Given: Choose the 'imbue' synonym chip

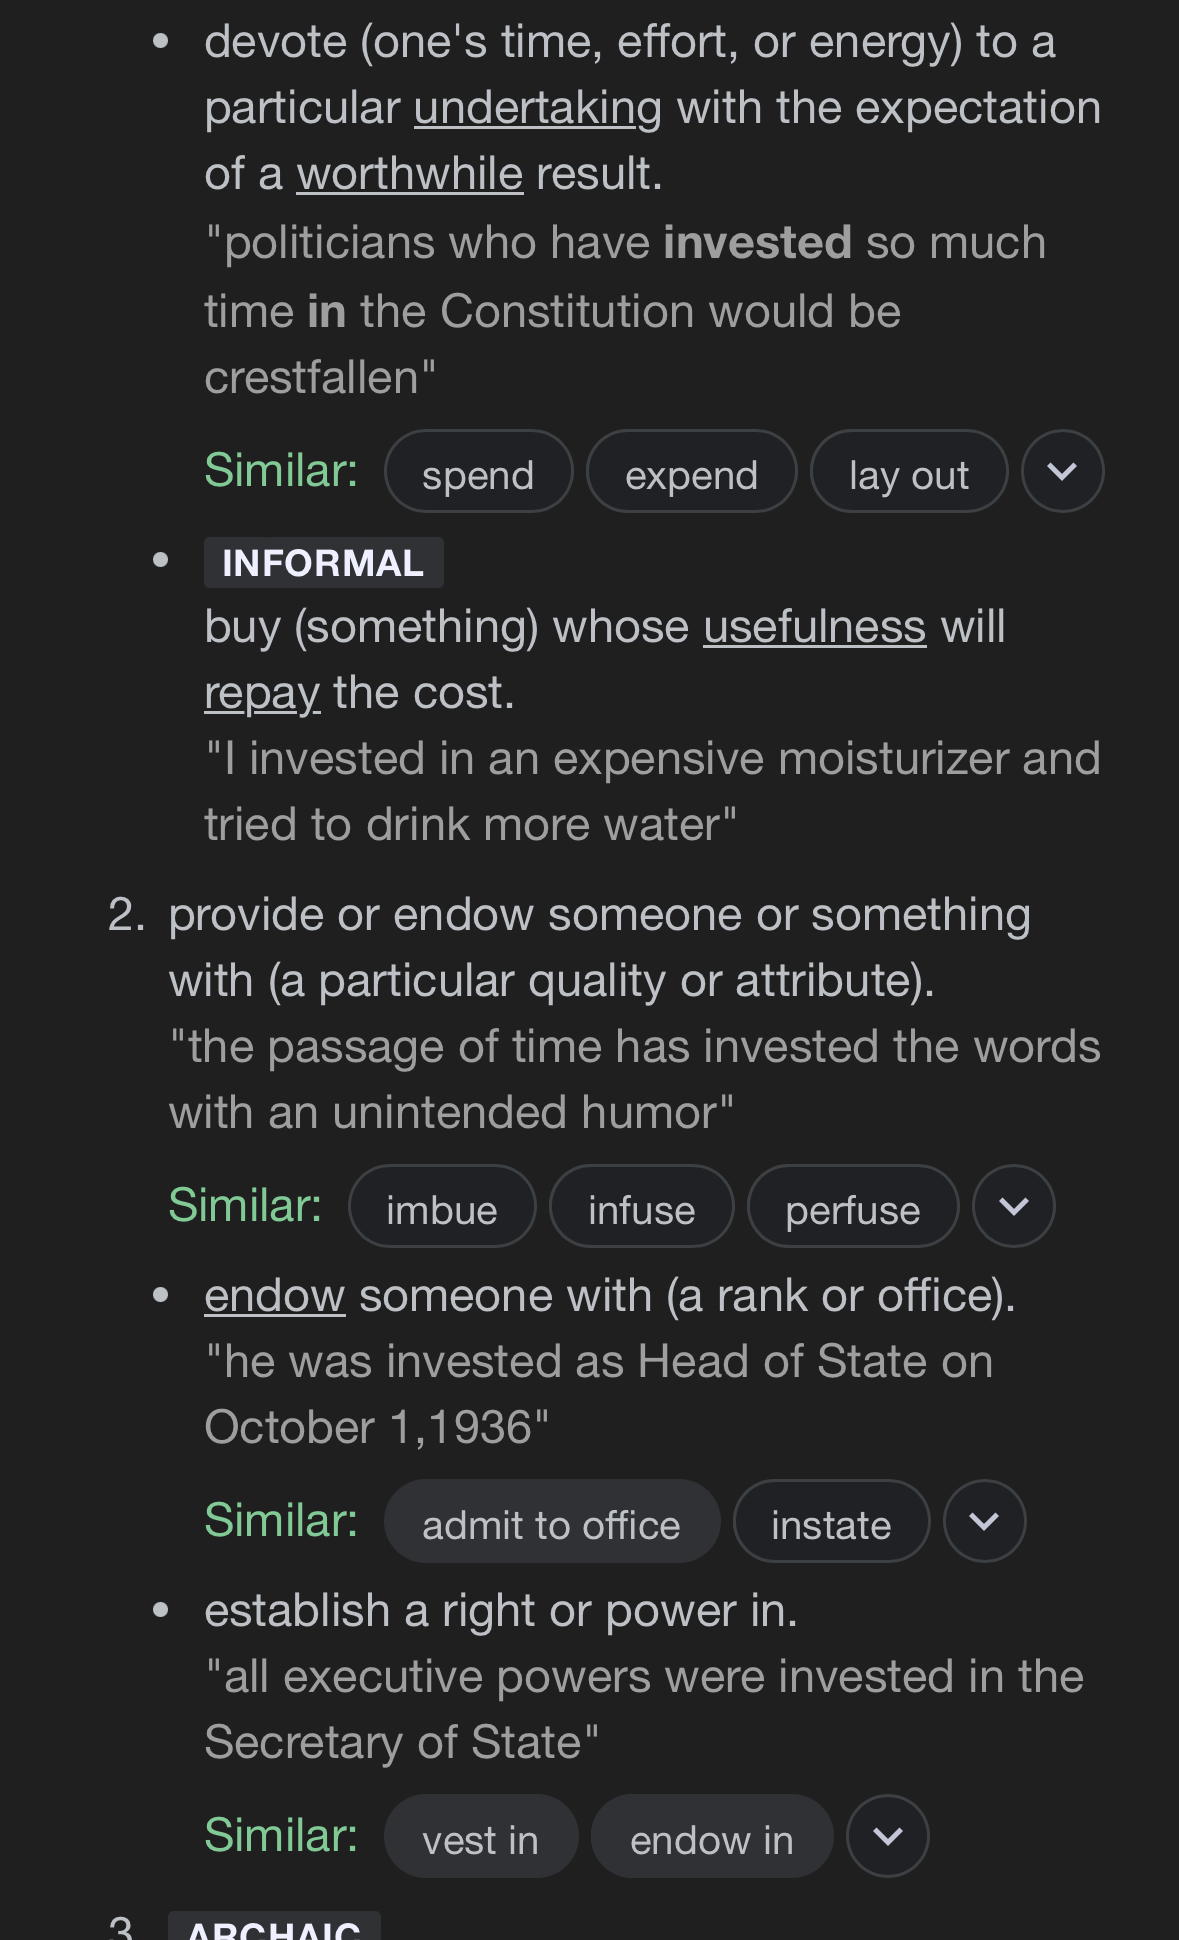Looking at the screenshot, I should (441, 1208).
